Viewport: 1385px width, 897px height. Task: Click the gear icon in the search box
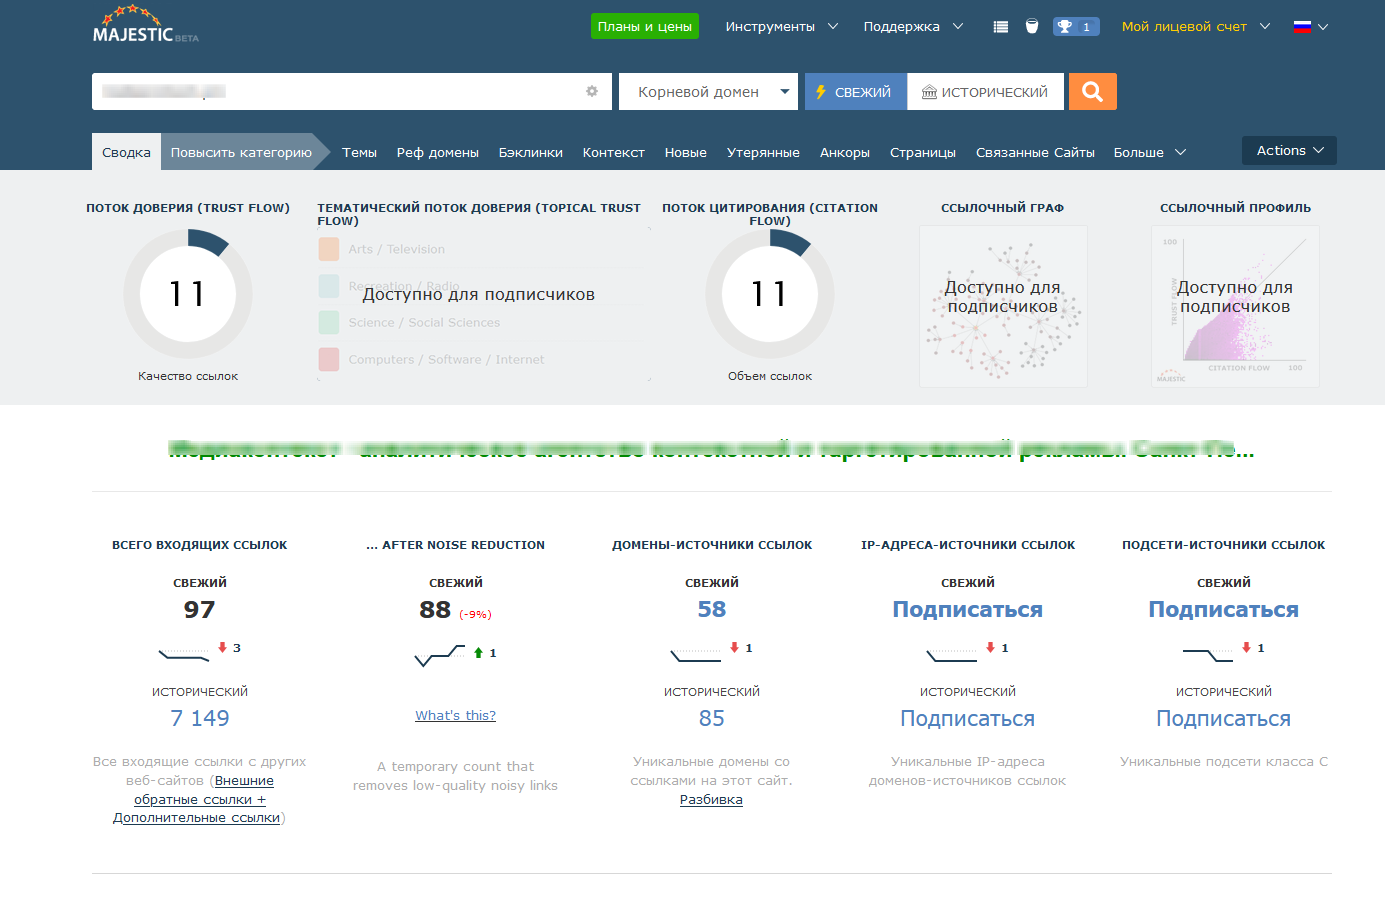click(x=592, y=91)
